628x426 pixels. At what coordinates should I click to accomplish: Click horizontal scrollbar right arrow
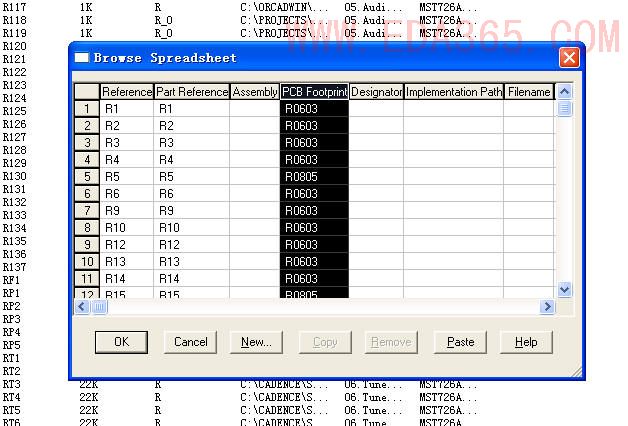point(547,307)
